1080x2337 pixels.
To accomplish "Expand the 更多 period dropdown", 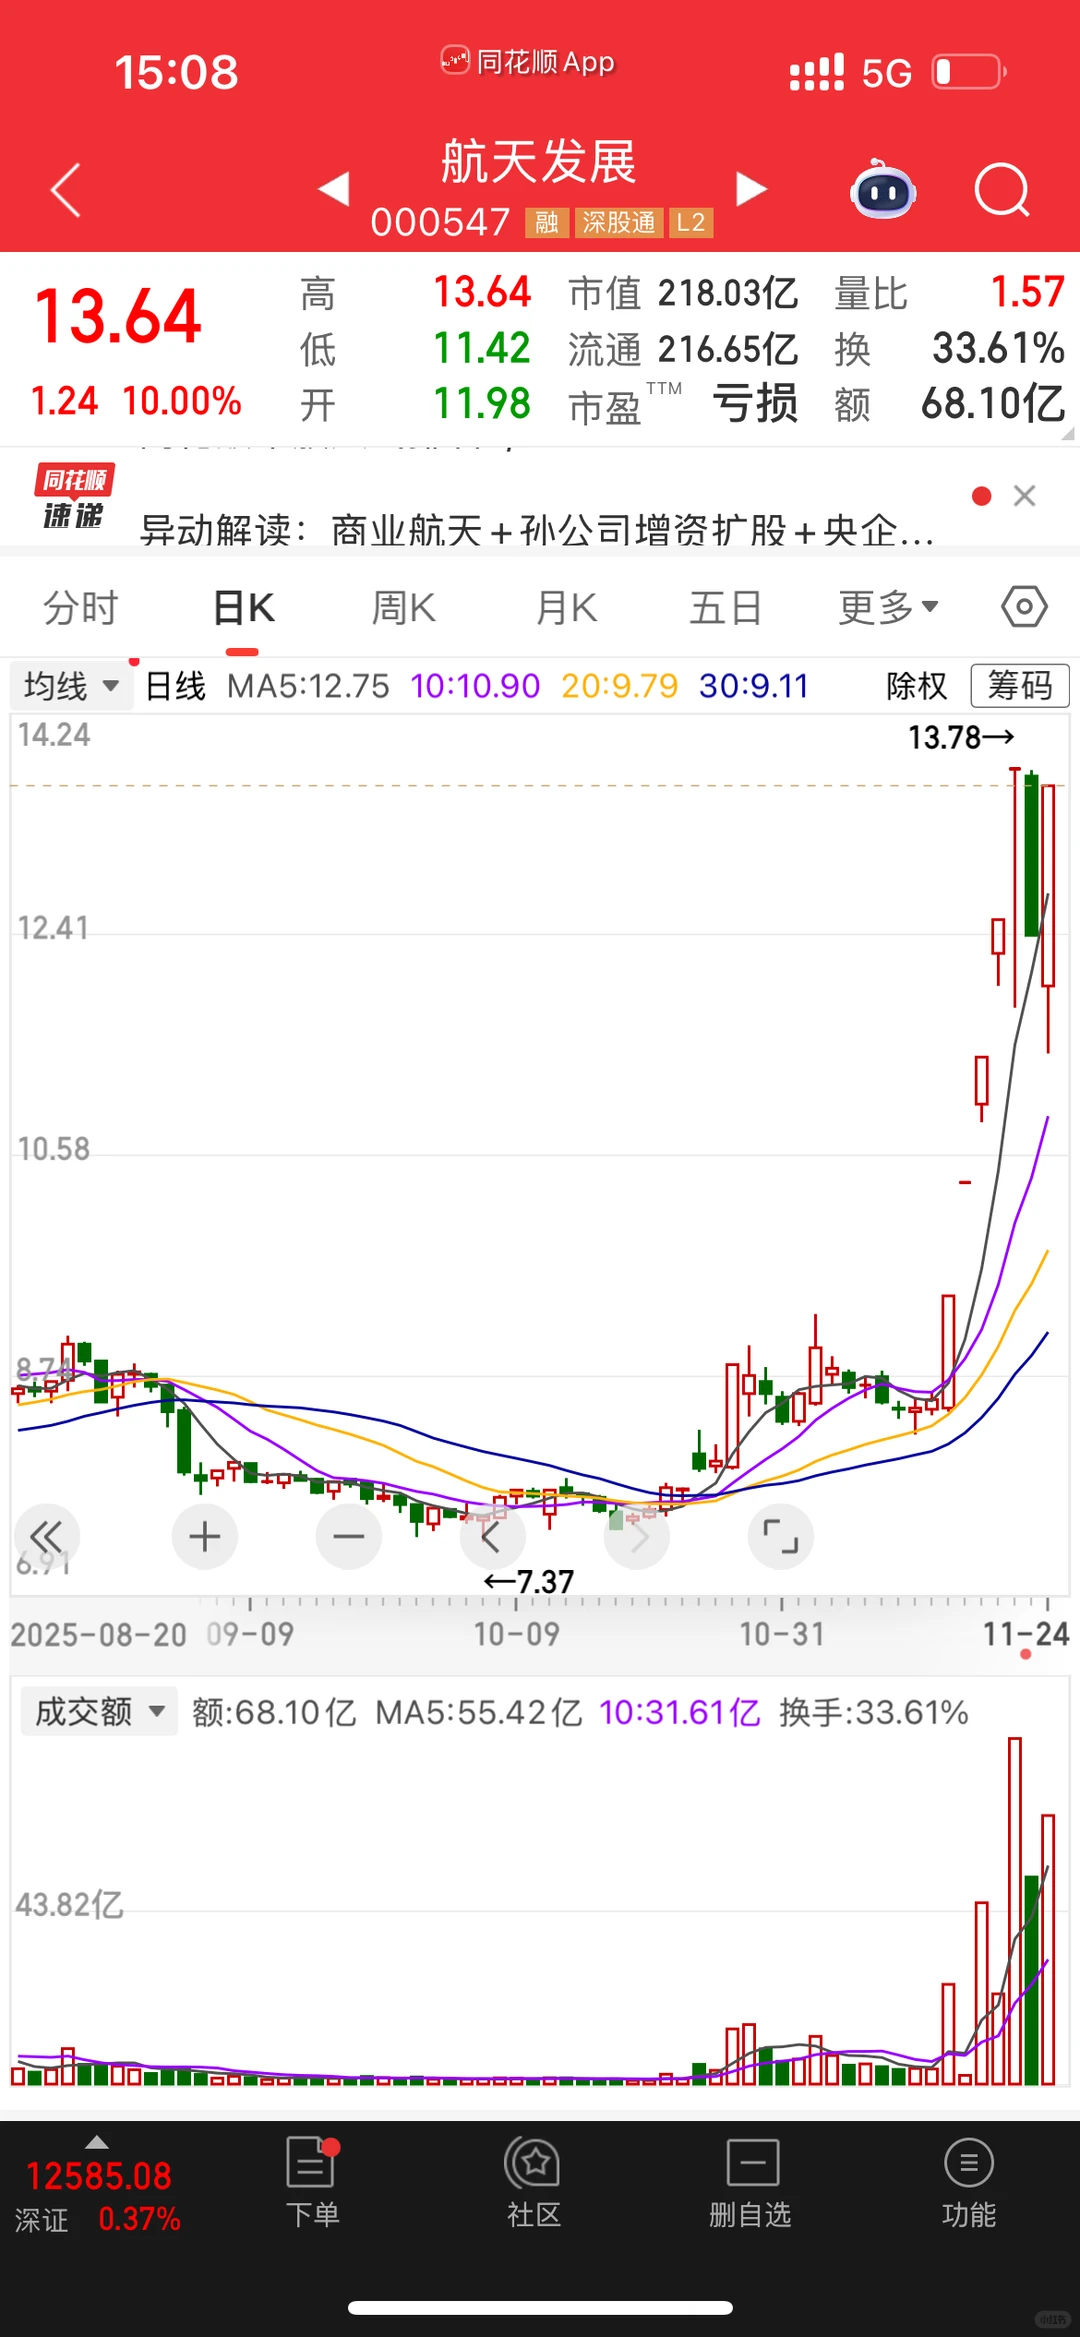I will click(888, 608).
